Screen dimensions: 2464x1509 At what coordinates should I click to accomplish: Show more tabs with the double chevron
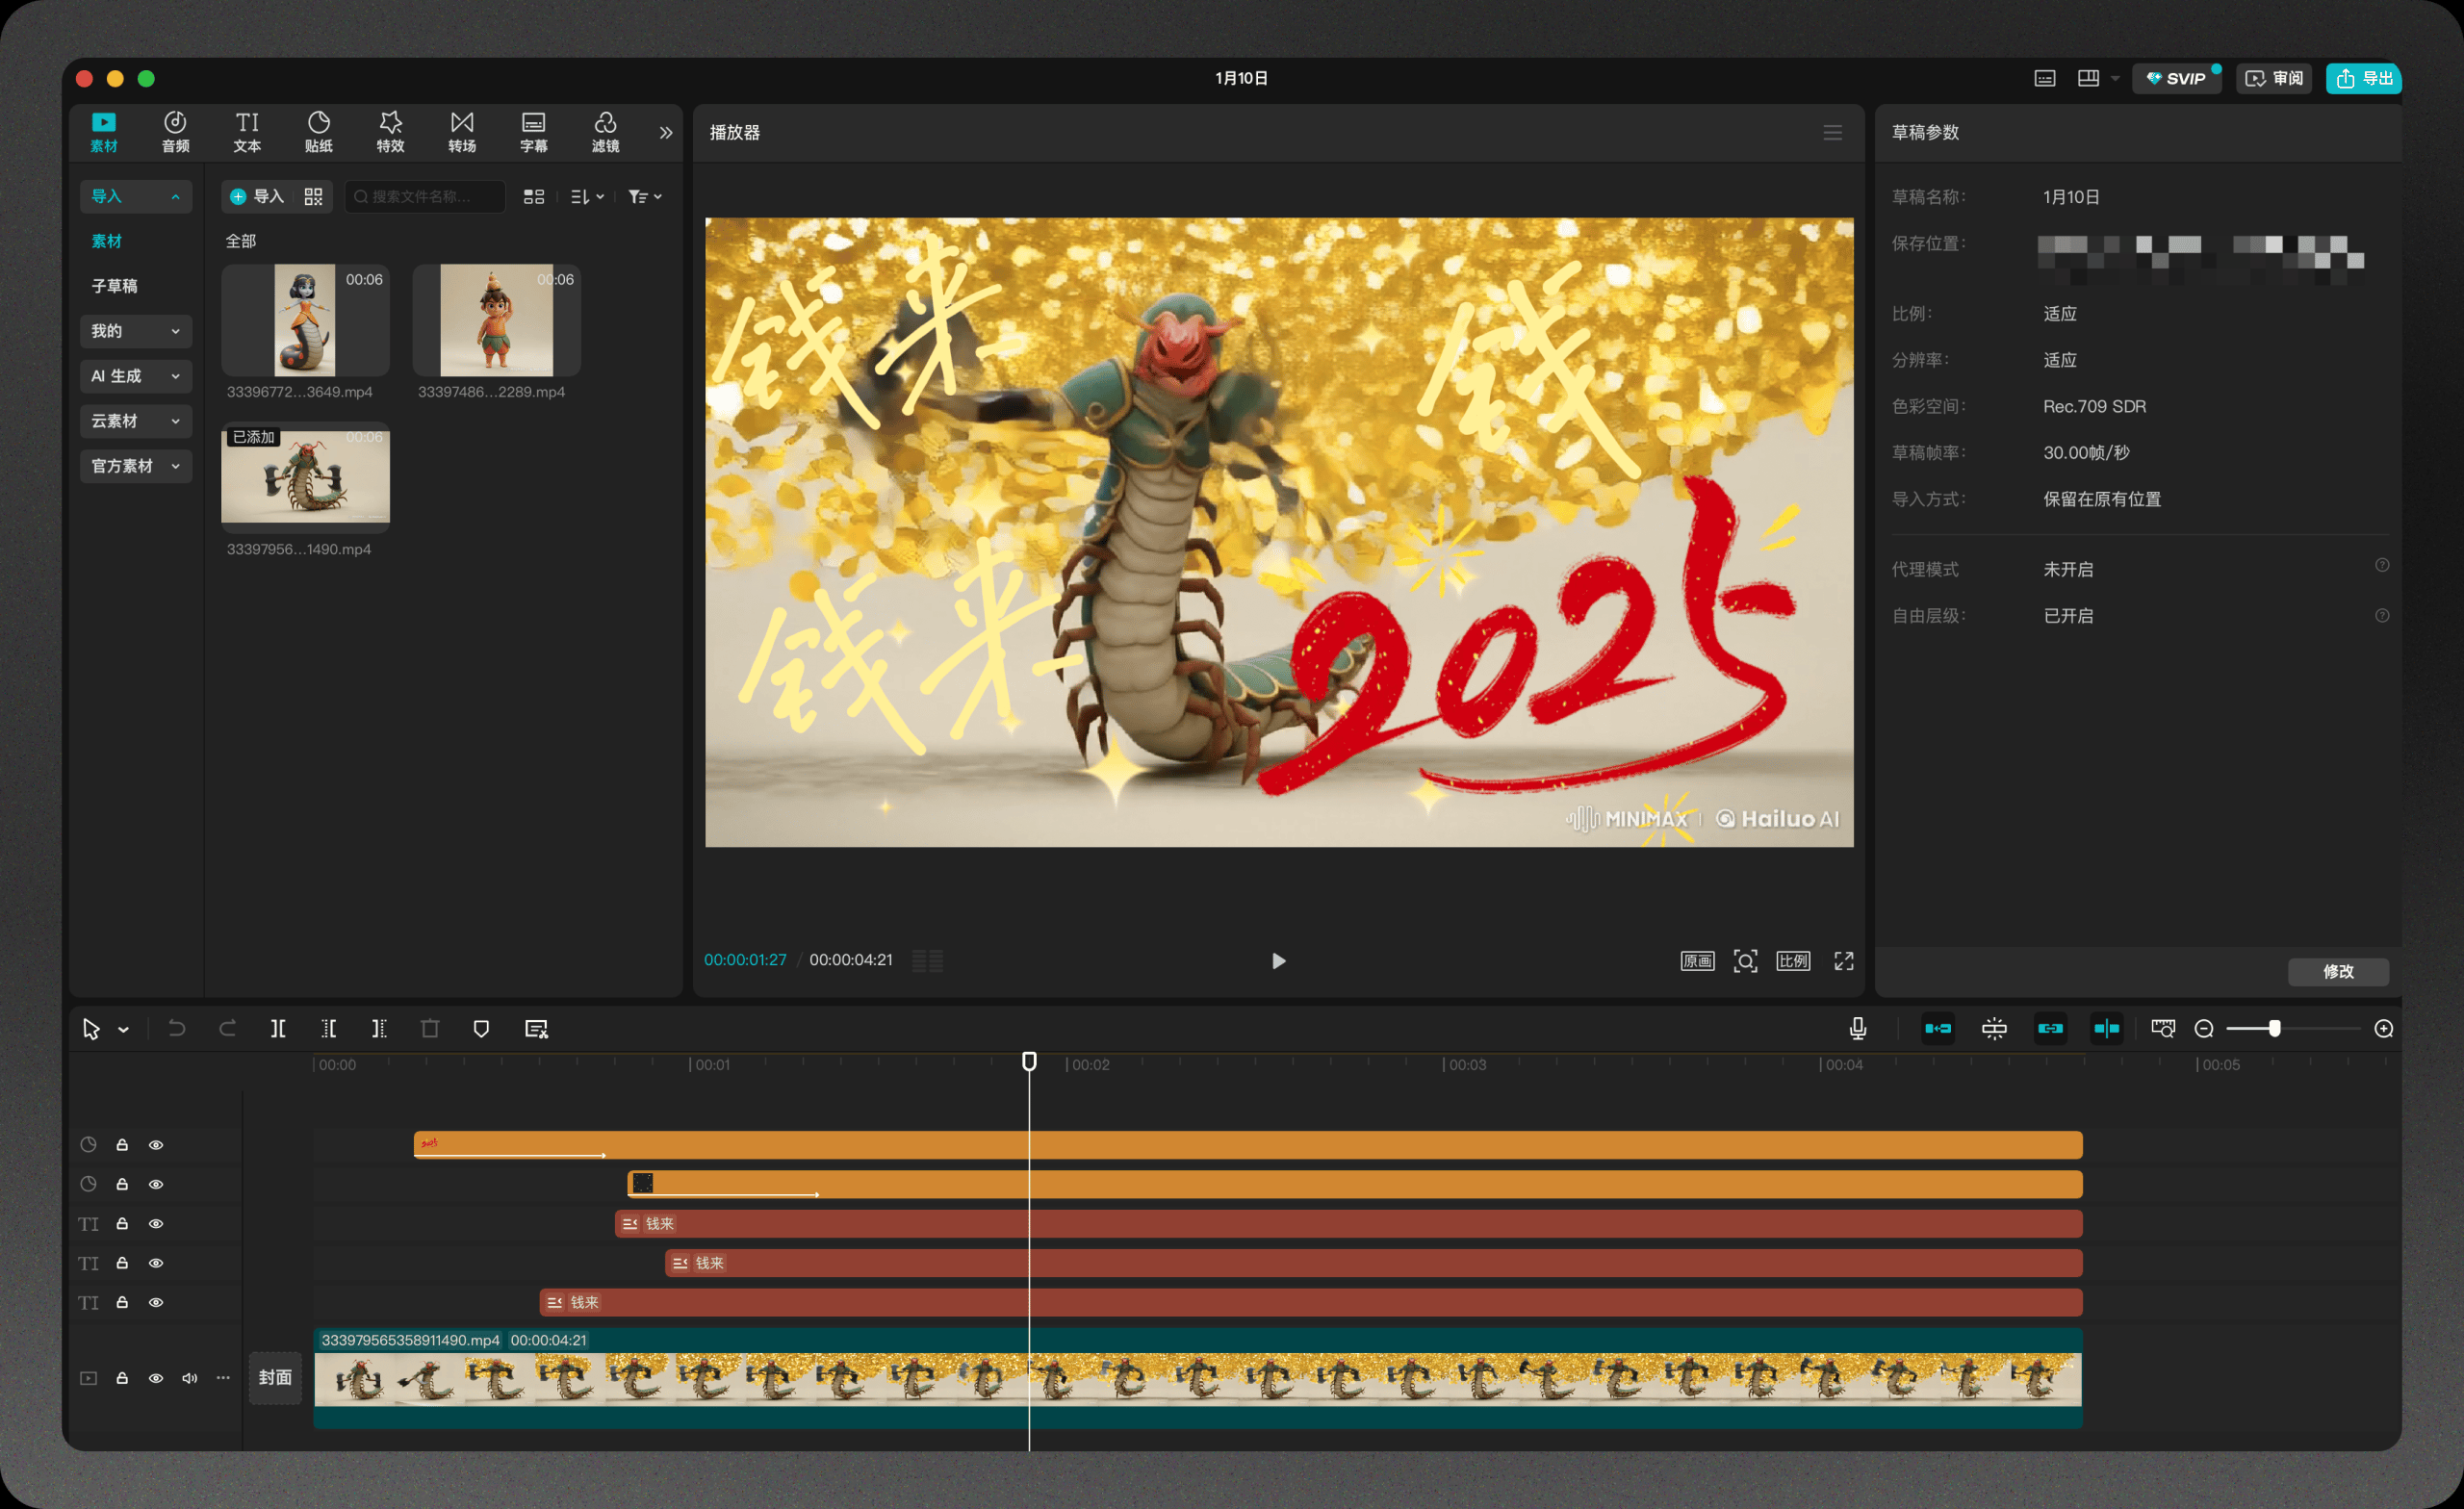666,132
